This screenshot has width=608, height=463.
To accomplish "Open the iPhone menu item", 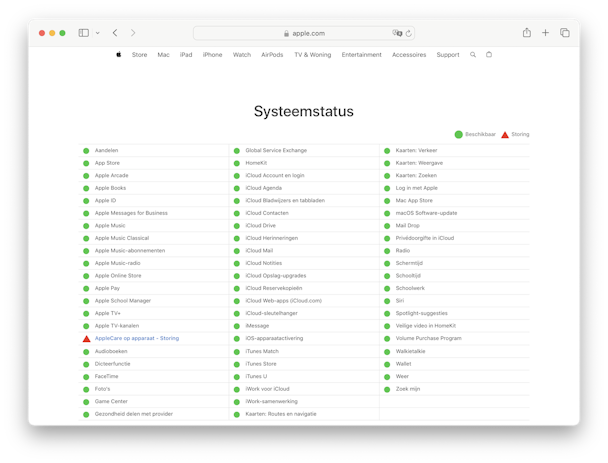I will pos(212,55).
